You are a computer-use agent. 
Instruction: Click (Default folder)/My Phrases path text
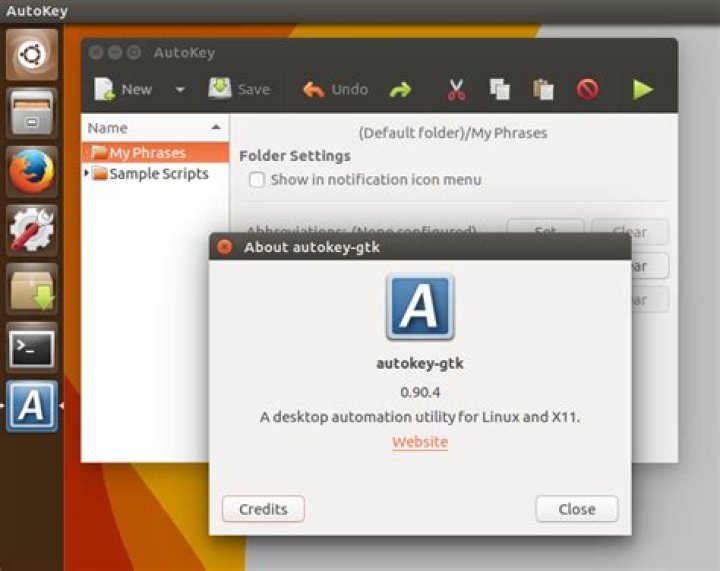[453, 133]
